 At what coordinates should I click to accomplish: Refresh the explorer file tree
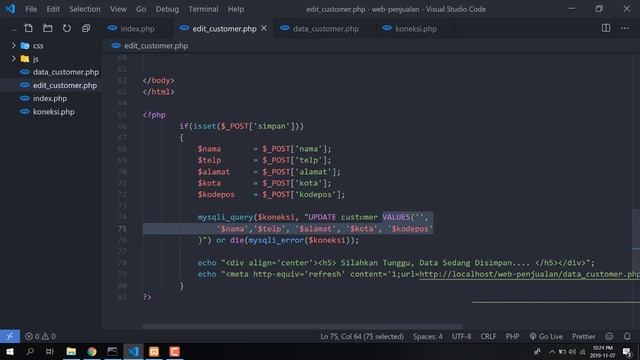coord(67,28)
